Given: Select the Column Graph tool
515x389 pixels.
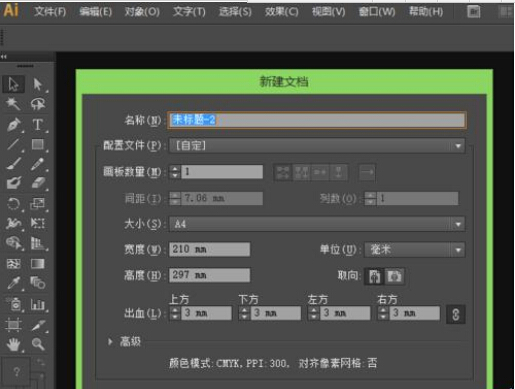Looking at the screenshot, I should click(38, 304).
